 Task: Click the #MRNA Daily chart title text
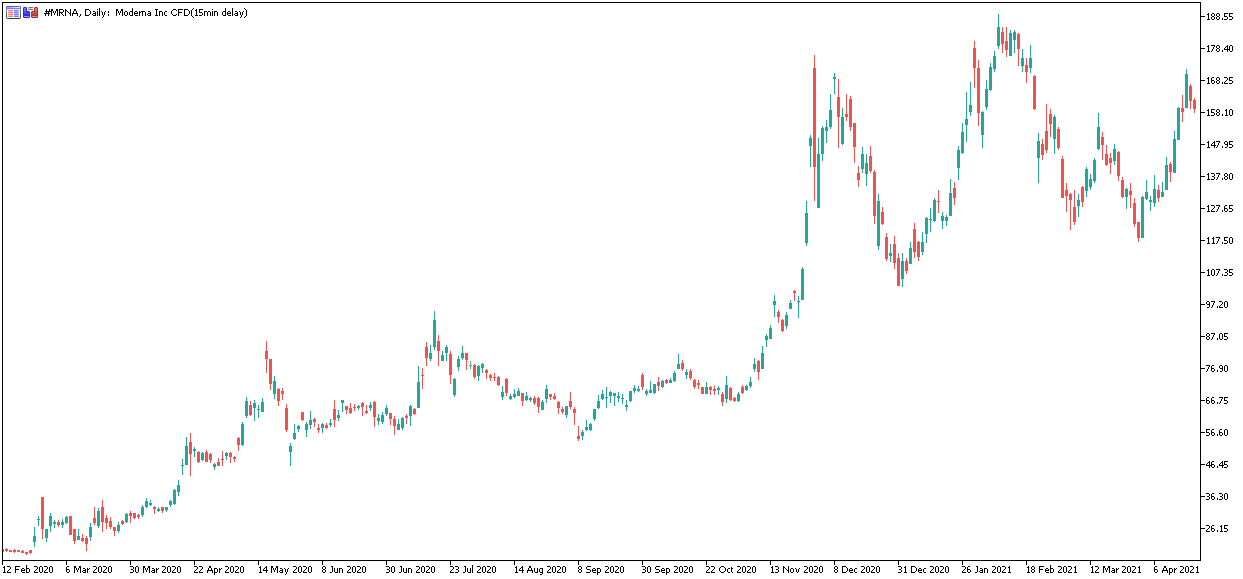pyautogui.click(x=146, y=12)
